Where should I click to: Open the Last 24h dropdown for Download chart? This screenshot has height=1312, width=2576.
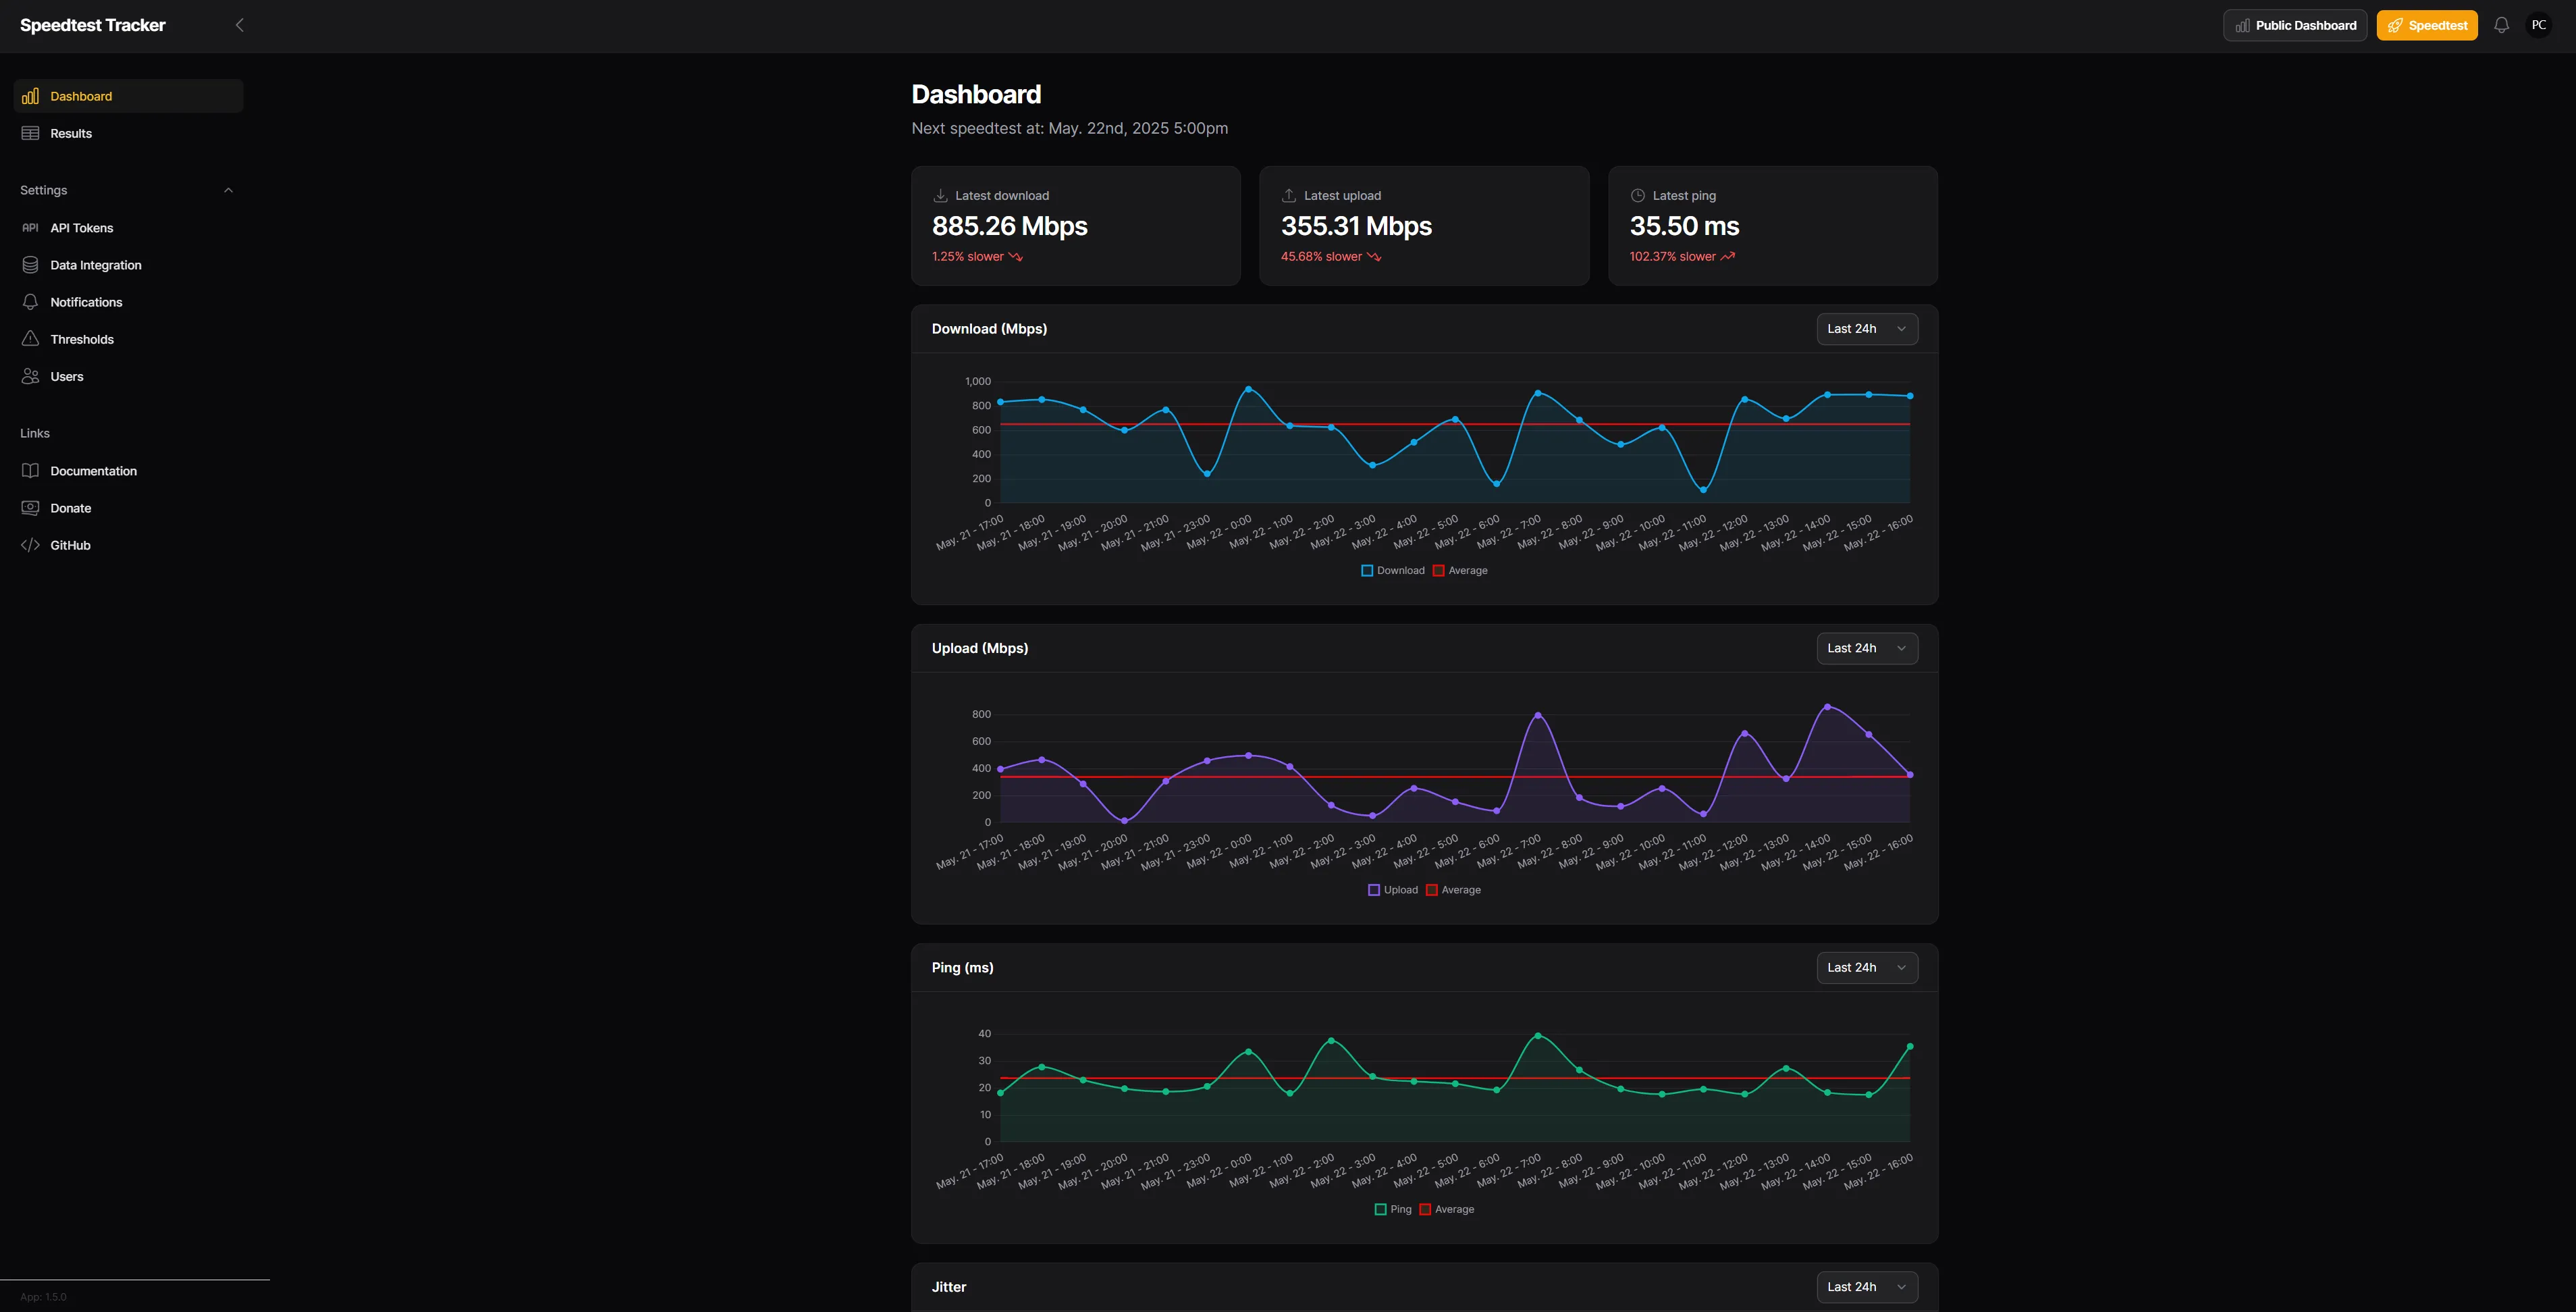(x=1866, y=328)
